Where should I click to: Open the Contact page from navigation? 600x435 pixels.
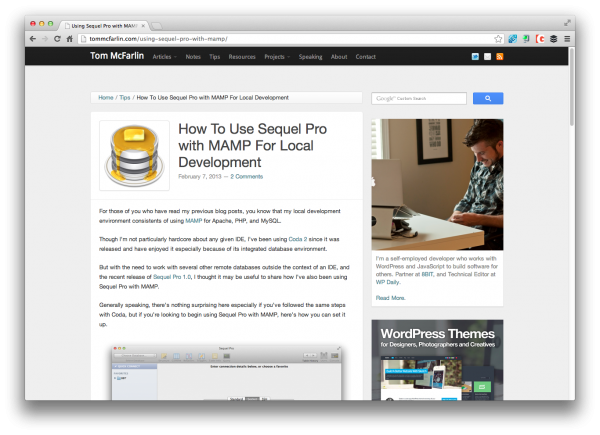coord(366,57)
